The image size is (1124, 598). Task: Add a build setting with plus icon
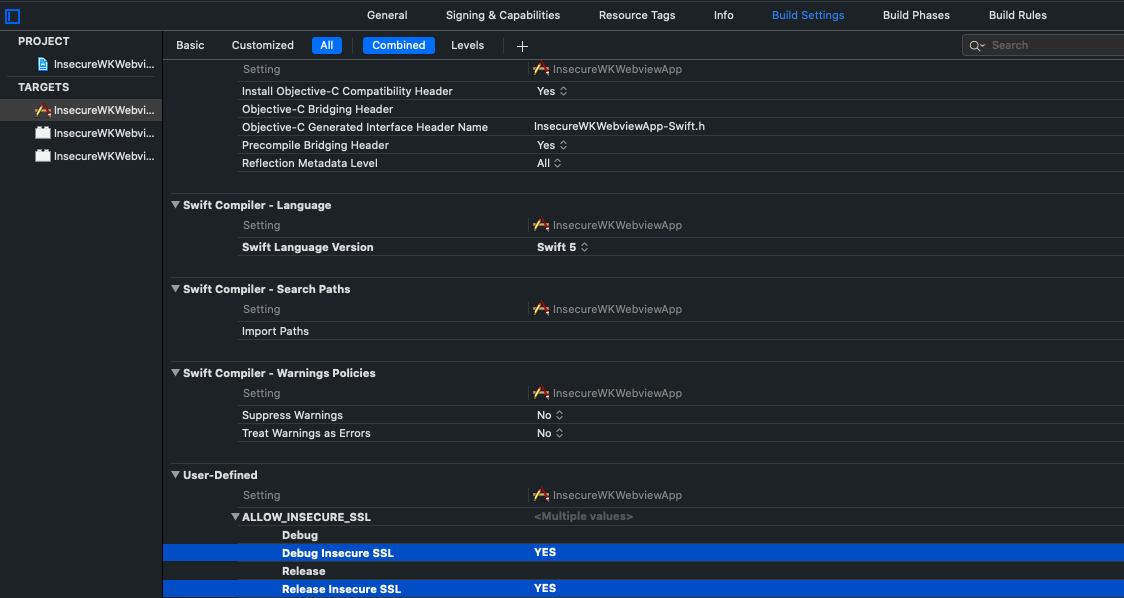pos(523,46)
